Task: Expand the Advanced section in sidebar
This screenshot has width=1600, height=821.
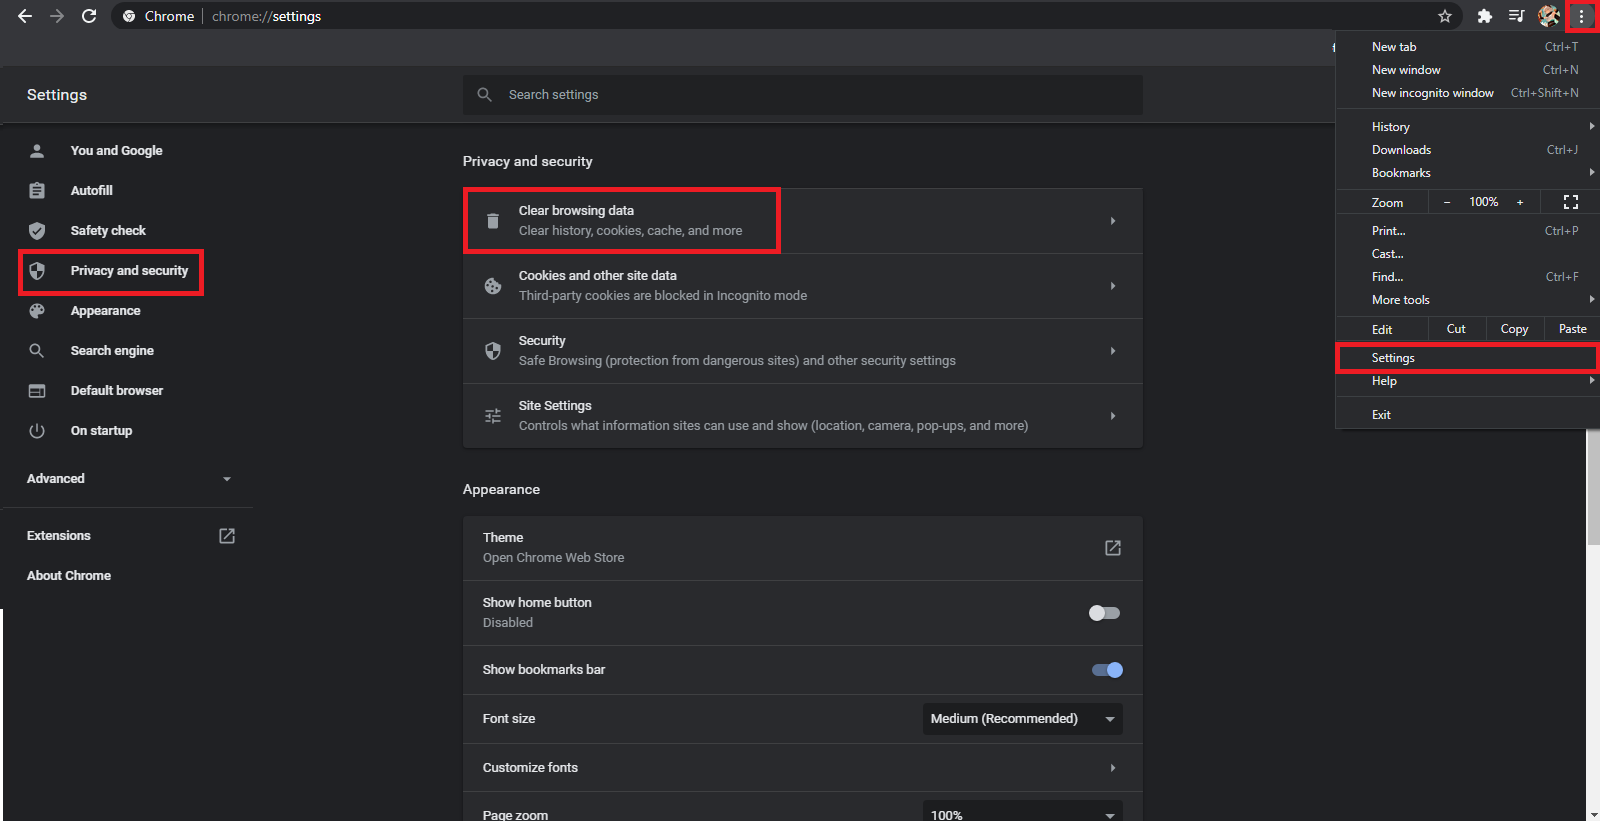Action: click(129, 479)
